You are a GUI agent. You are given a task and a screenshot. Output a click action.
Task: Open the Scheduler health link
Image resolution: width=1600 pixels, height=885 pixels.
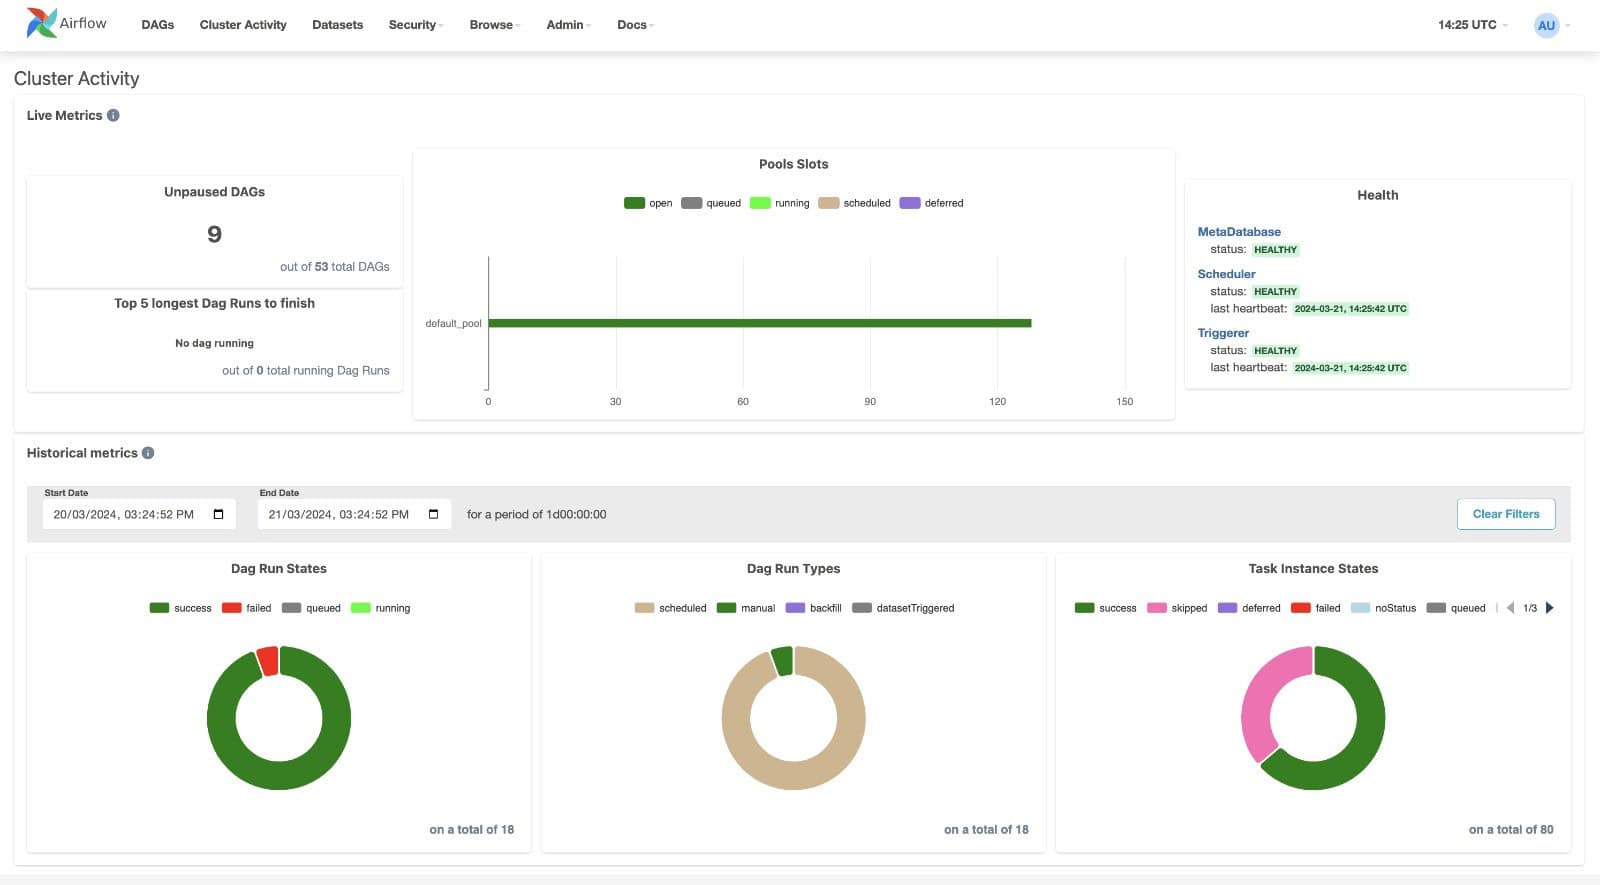(x=1226, y=274)
